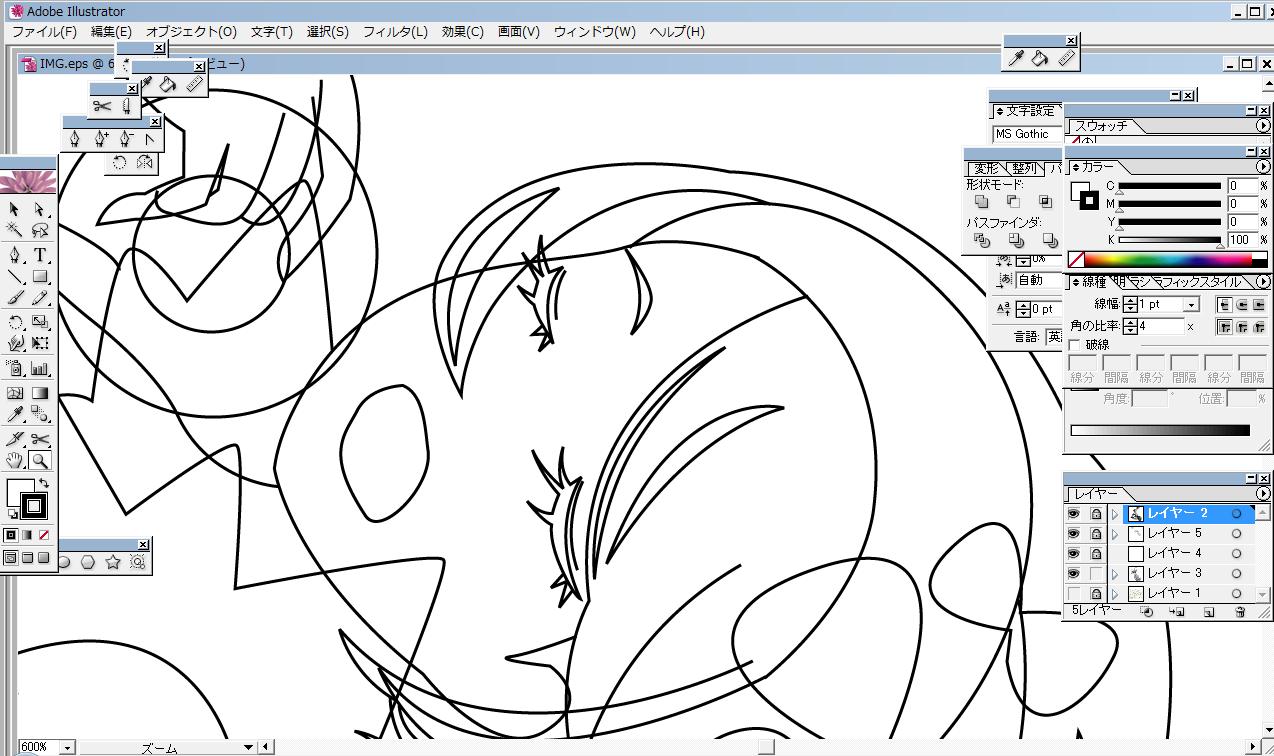Viewport: 1274px width, 756px height.
Task: Expand Layer 5 disclosure triangle
Action: pyautogui.click(x=1115, y=534)
